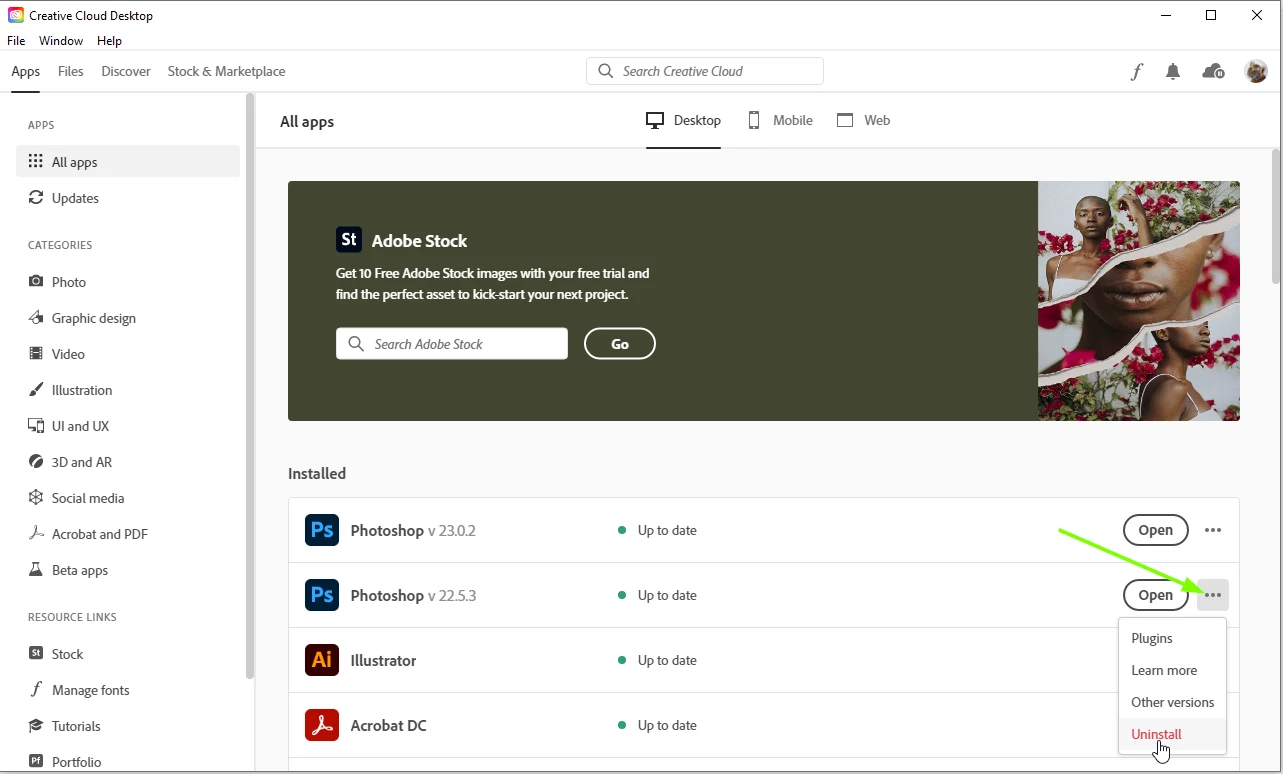1283x774 pixels.
Task: Open the File menu
Action: pyautogui.click(x=16, y=41)
